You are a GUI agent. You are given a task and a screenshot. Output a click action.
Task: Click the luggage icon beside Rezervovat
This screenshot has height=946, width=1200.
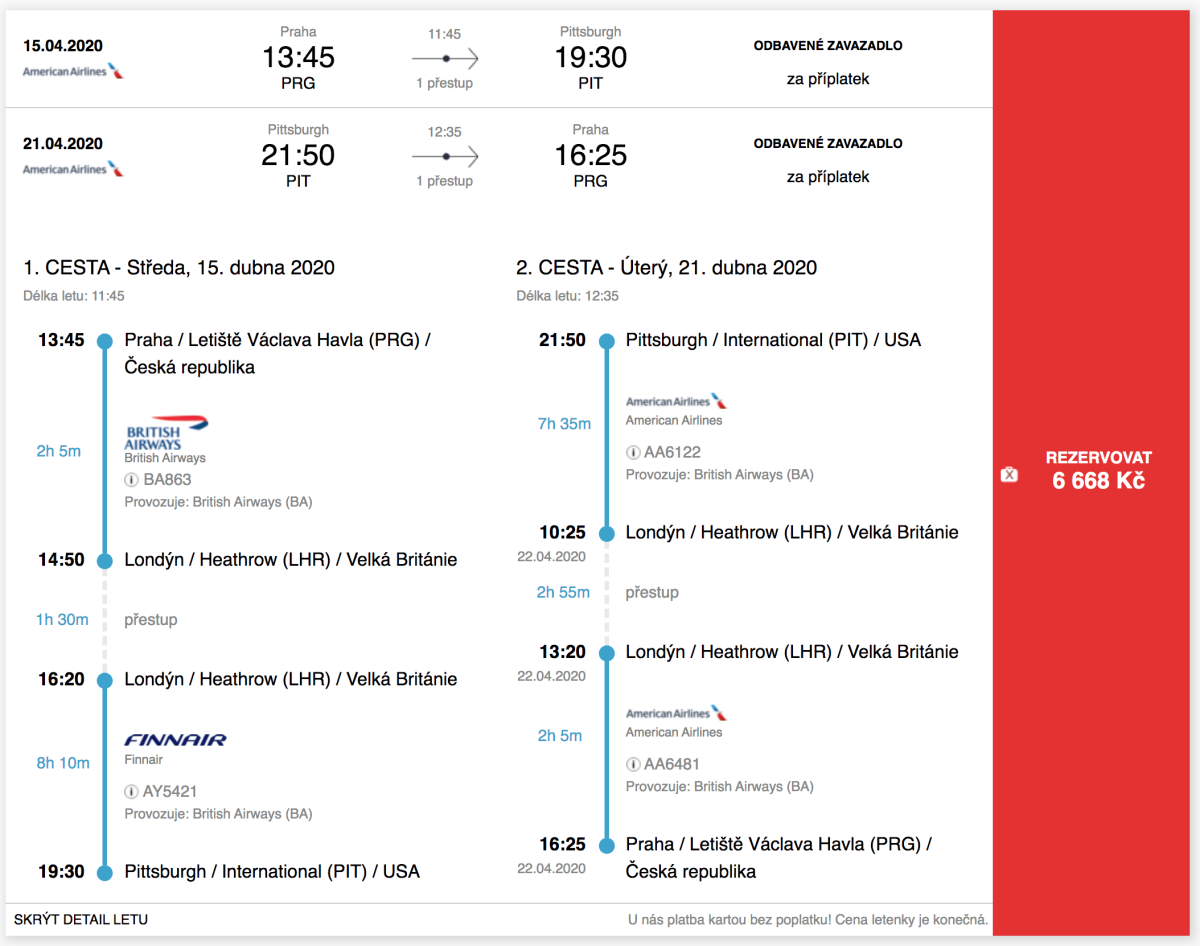tap(1009, 474)
